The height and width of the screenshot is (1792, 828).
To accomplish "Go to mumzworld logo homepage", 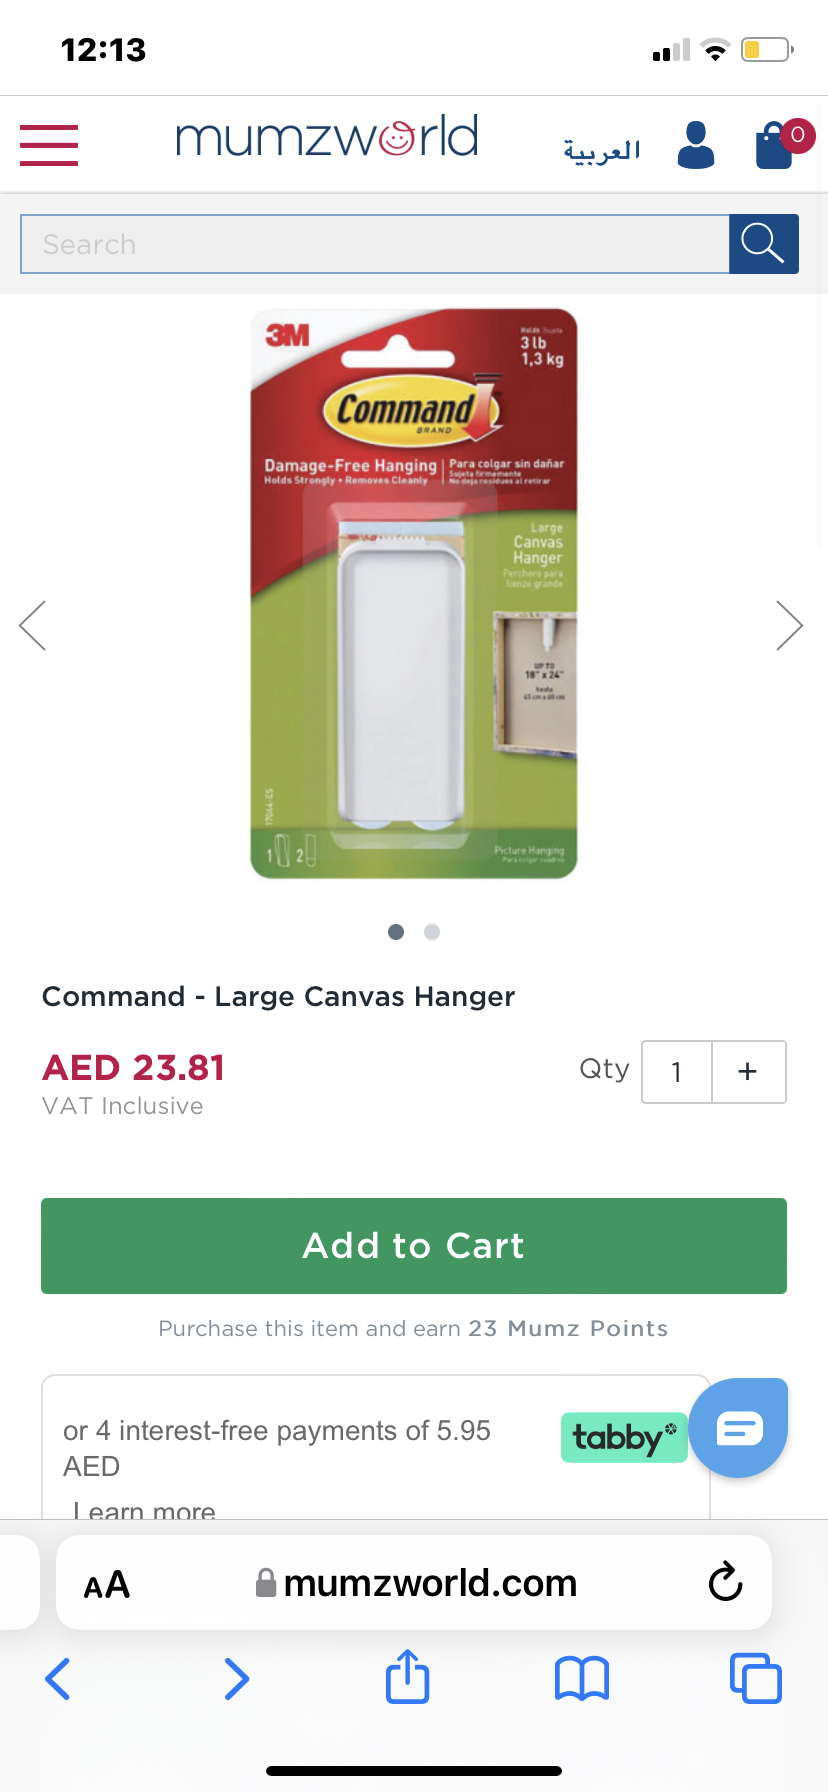I will 327,137.
